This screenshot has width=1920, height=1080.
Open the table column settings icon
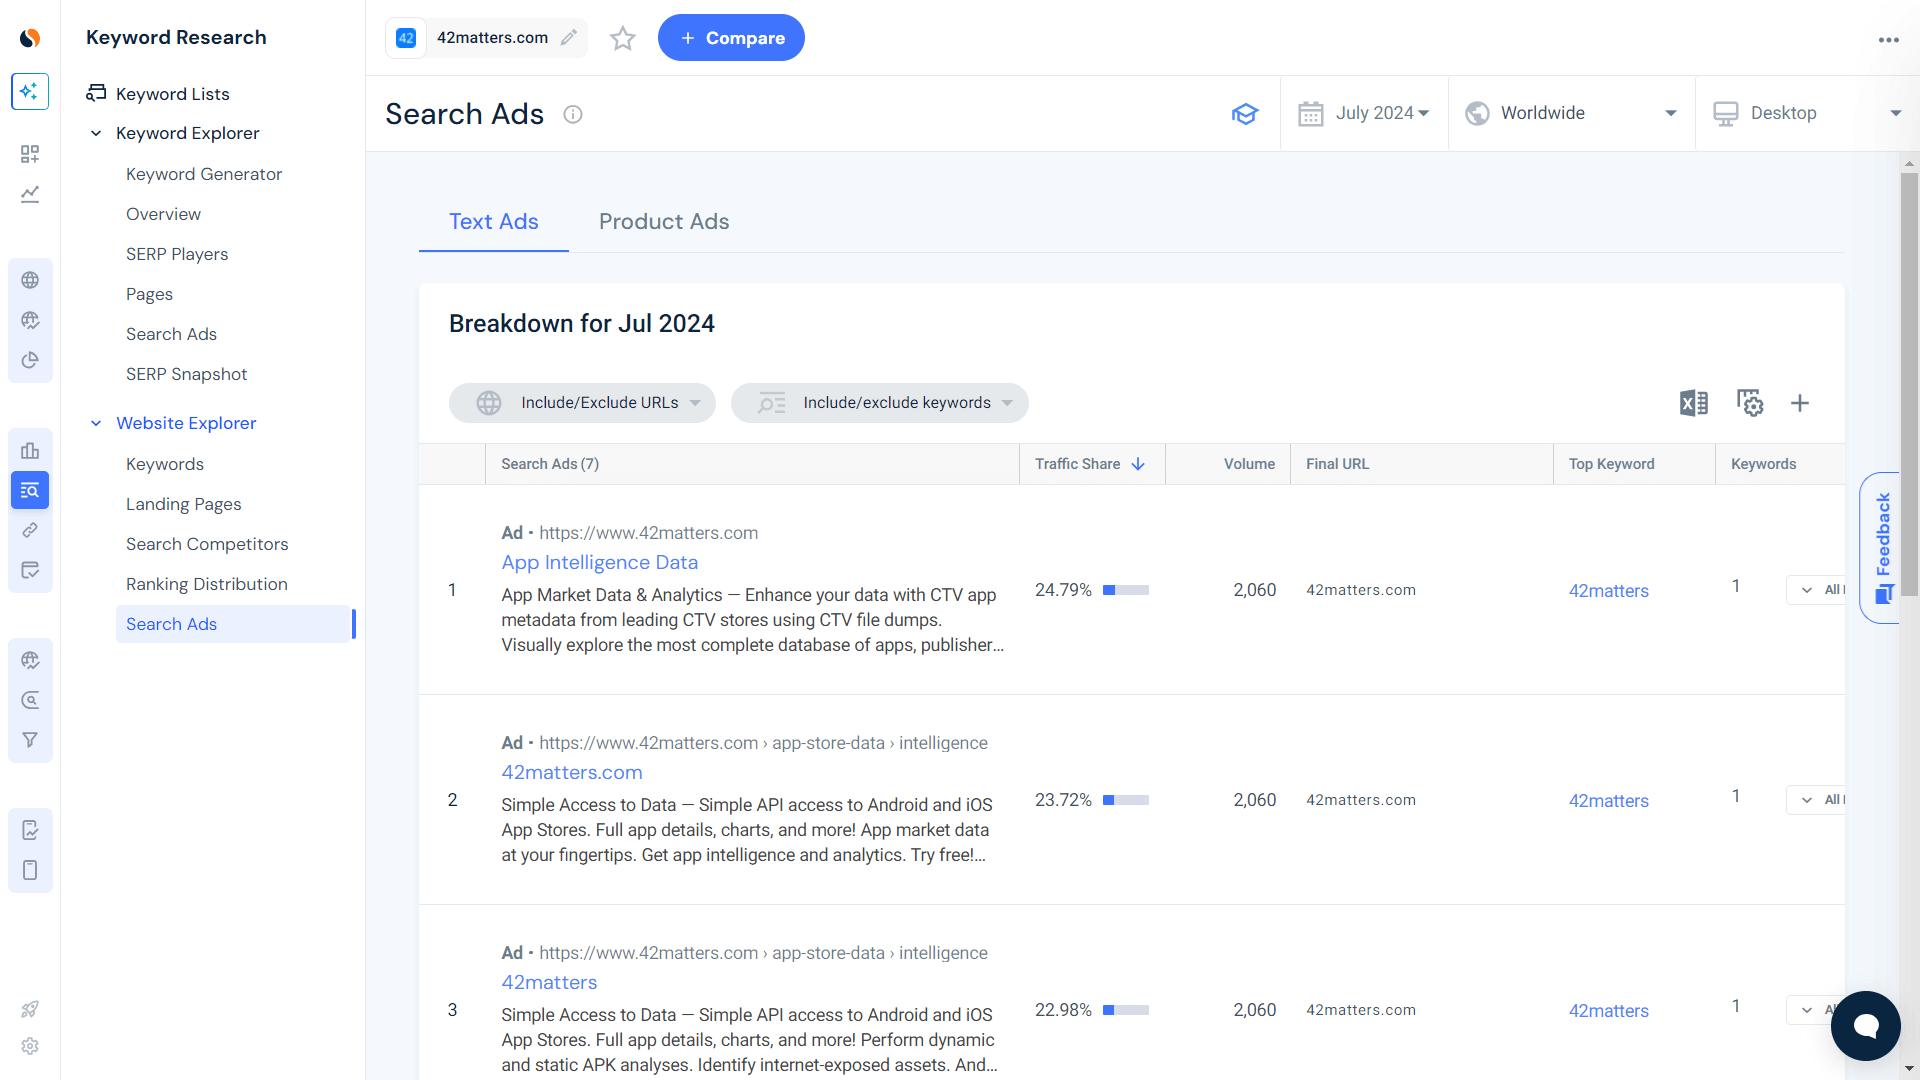click(1749, 403)
